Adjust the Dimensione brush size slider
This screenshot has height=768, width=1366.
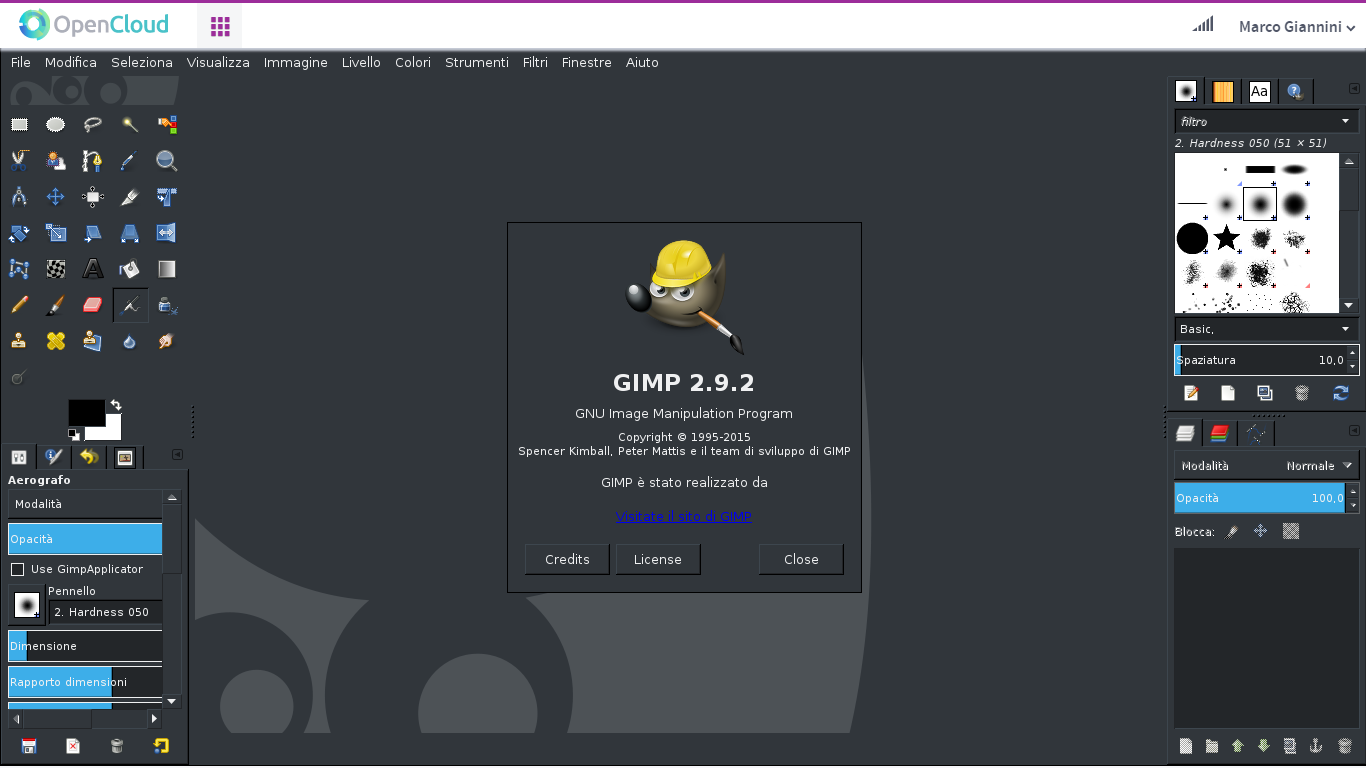click(85, 646)
